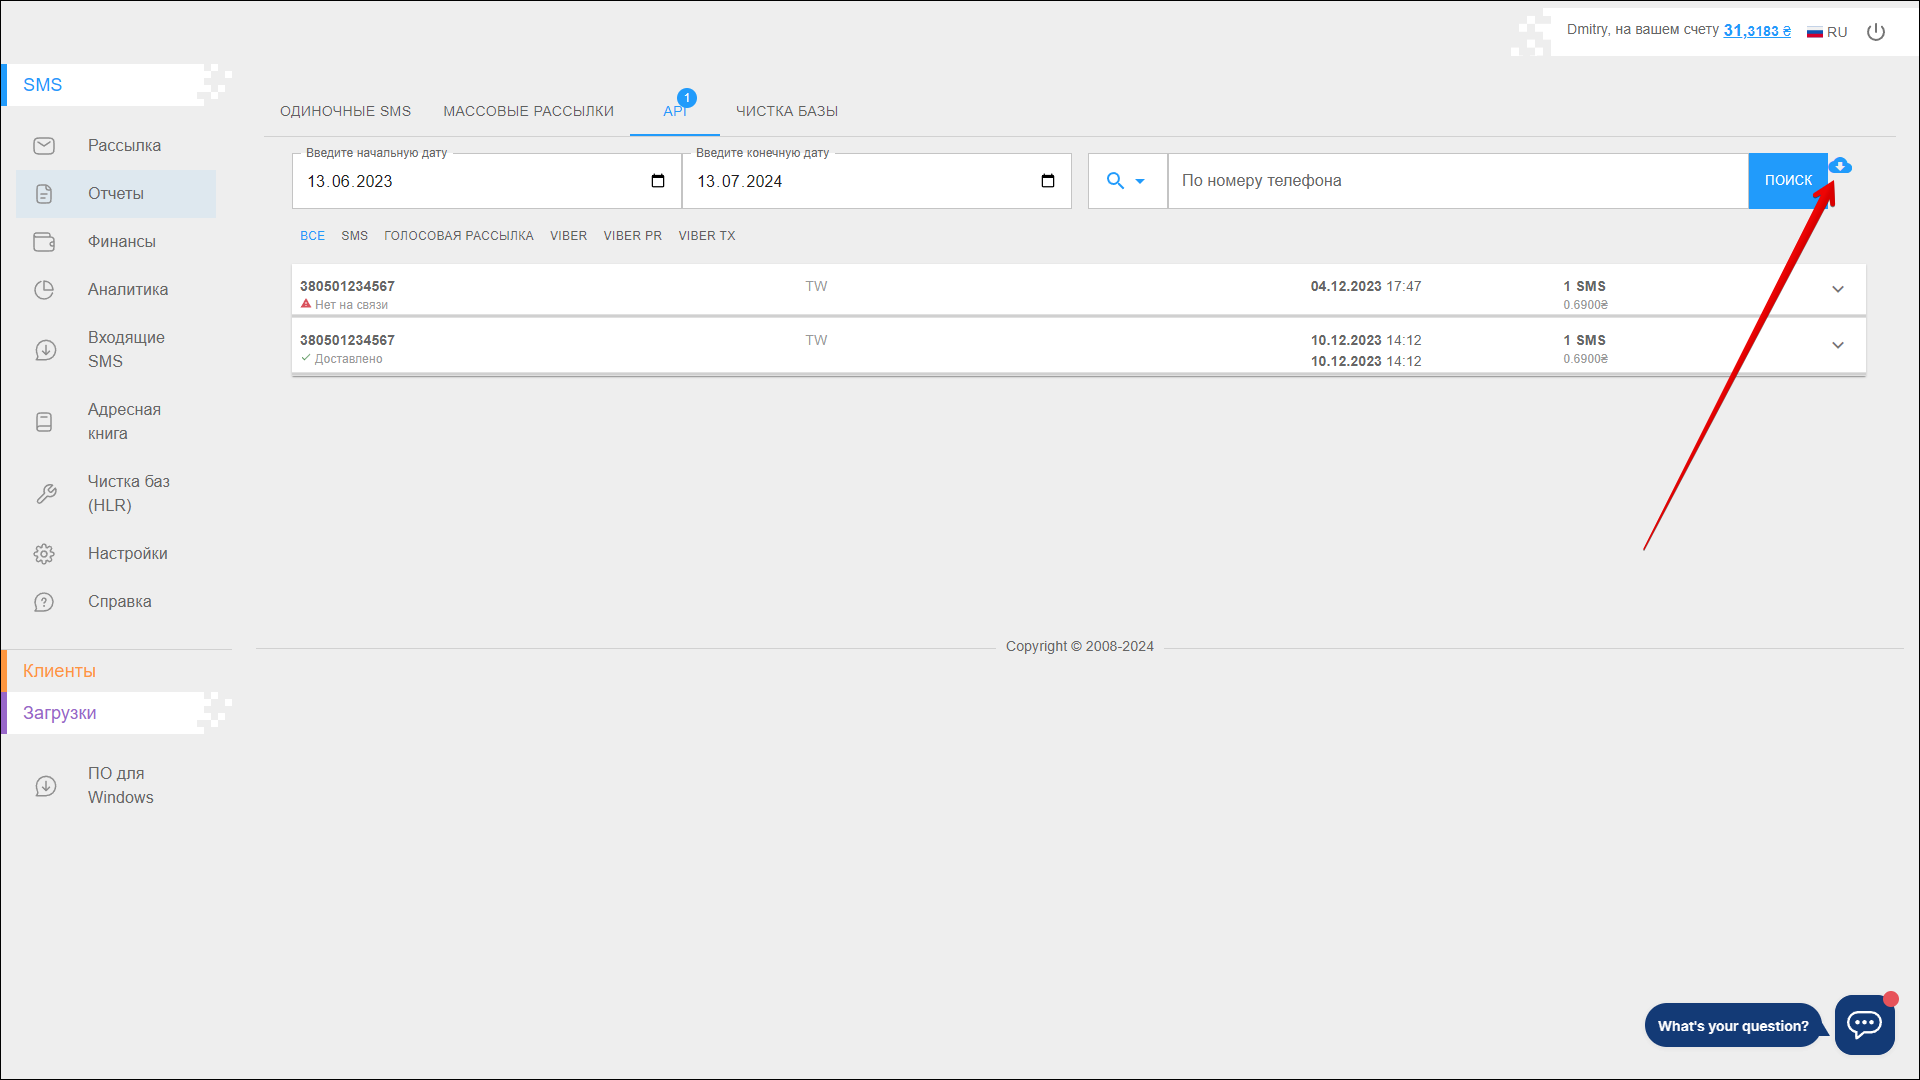Image resolution: width=1920 pixels, height=1080 pixels.
Task: Switch to the МАССОВЫЕ РАССЫЛКИ tab
Action: (528, 111)
